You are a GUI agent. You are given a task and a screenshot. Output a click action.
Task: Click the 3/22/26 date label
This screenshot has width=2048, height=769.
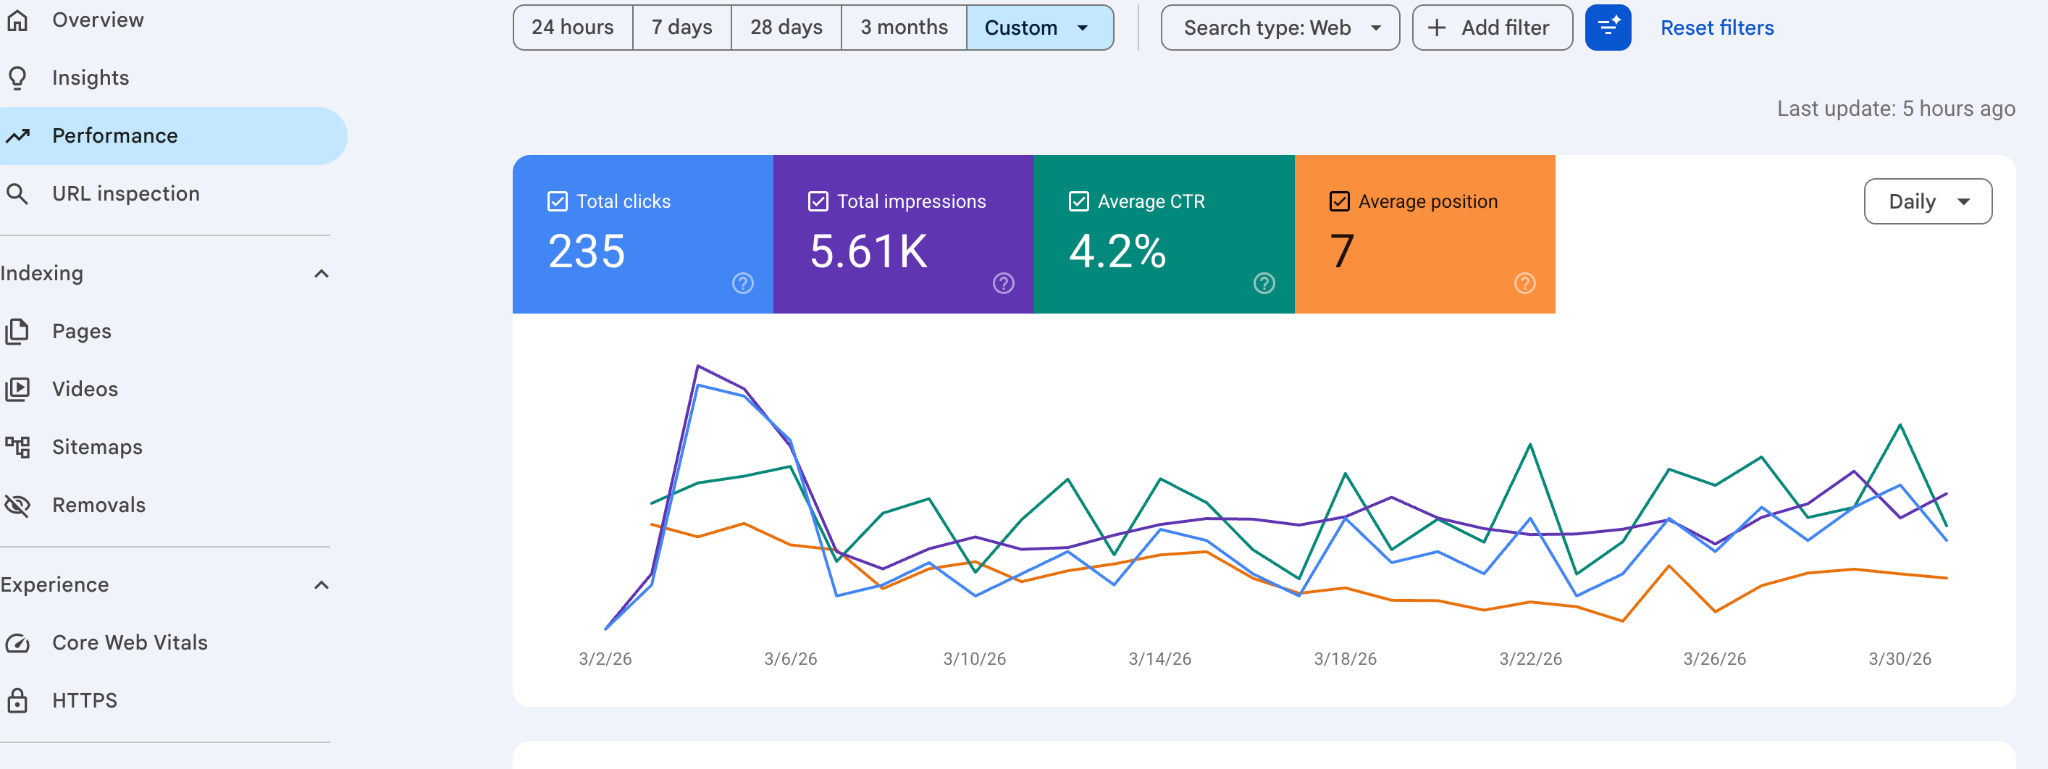coord(1530,659)
